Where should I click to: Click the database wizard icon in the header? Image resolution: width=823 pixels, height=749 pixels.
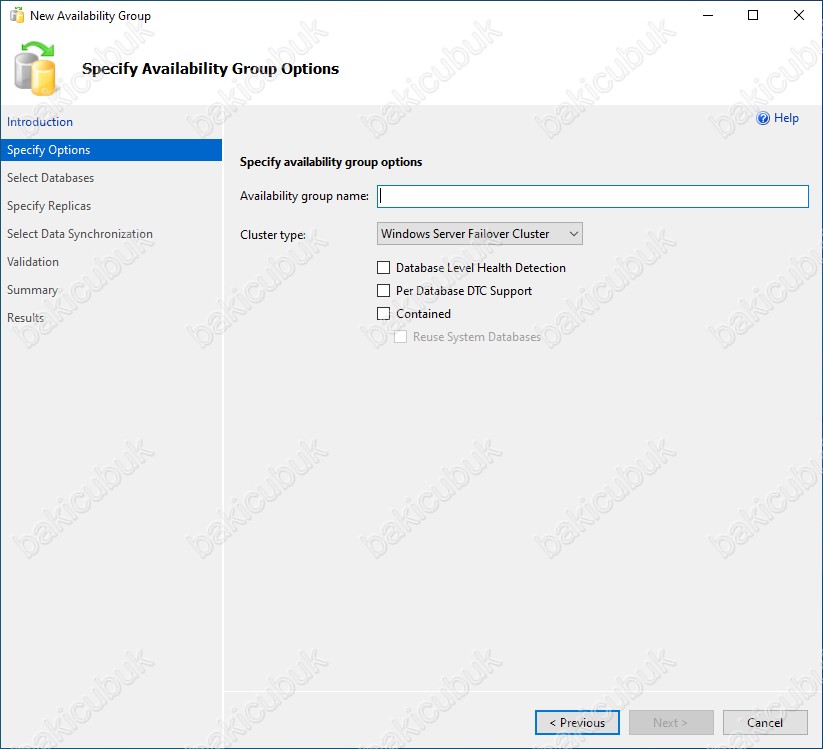coord(35,69)
